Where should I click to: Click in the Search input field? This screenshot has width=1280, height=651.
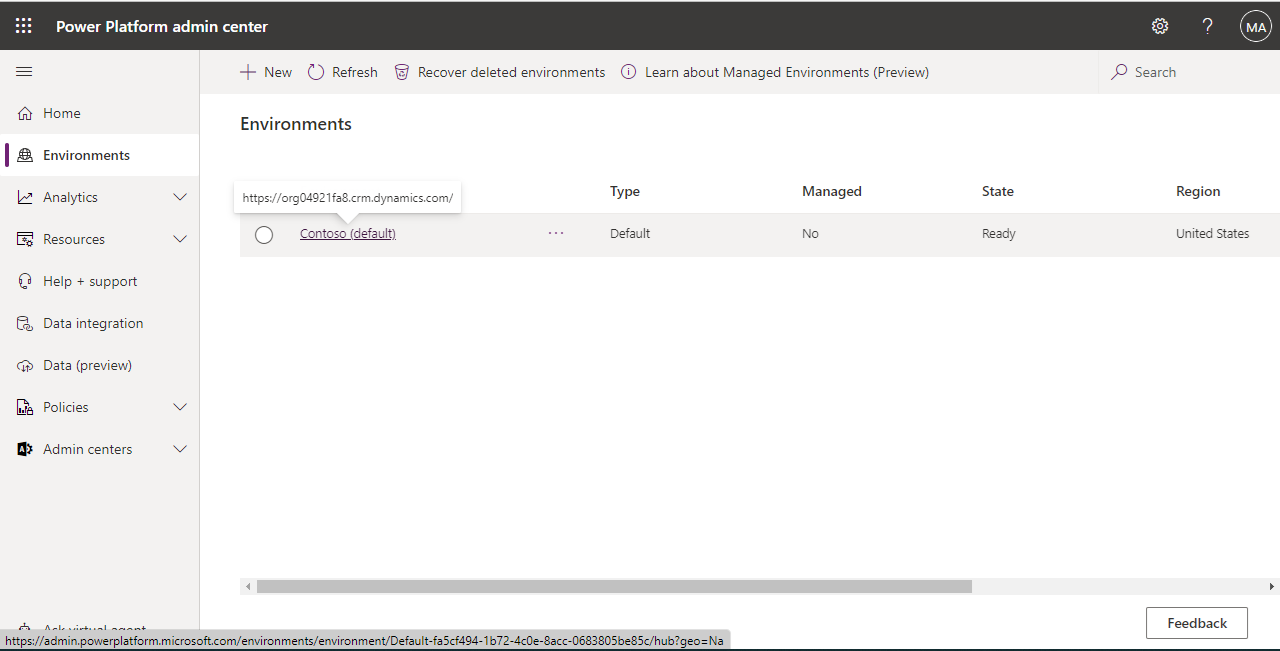click(x=1190, y=72)
